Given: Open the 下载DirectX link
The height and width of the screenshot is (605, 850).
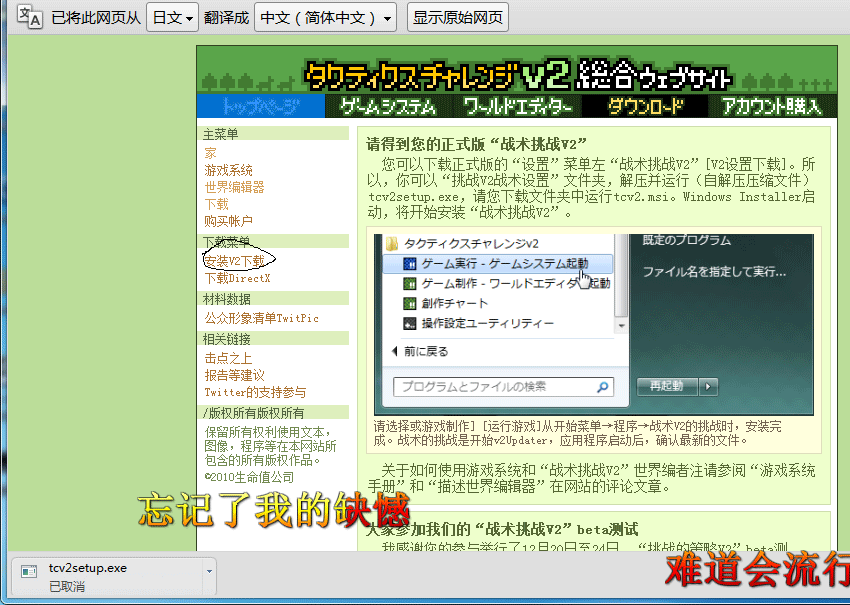Looking at the screenshot, I should click(x=237, y=279).
